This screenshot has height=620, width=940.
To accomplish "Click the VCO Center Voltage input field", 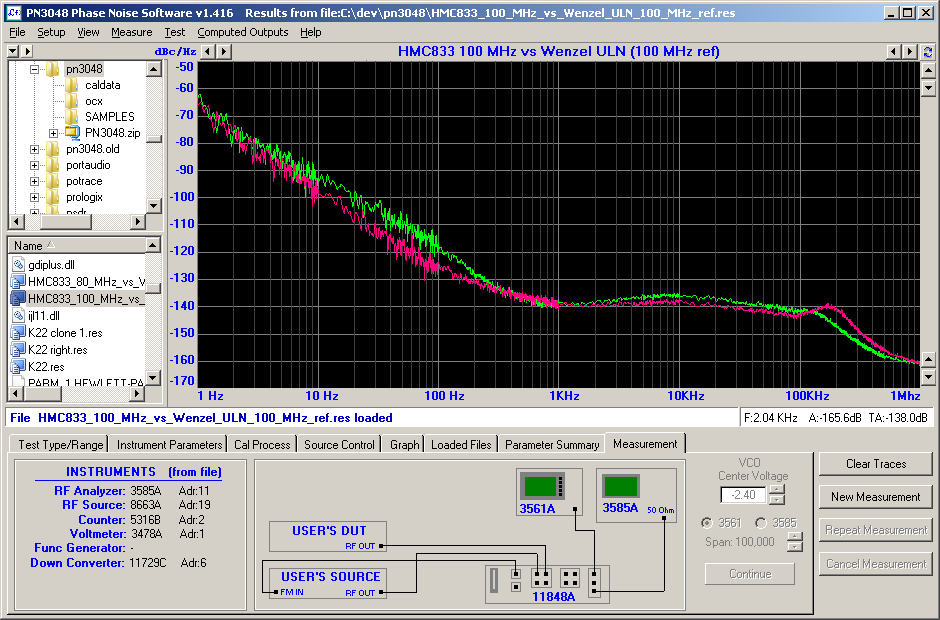I will [x=743, y=495].
